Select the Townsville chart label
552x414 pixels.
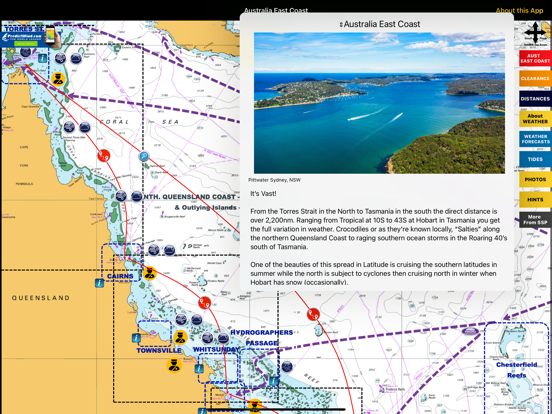click(159, 351)
